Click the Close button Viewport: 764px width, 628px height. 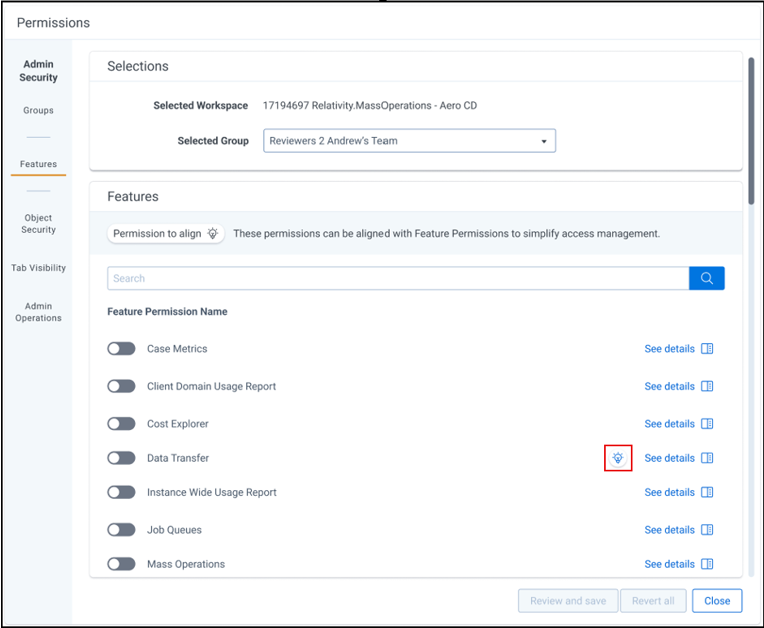(717, 601)
